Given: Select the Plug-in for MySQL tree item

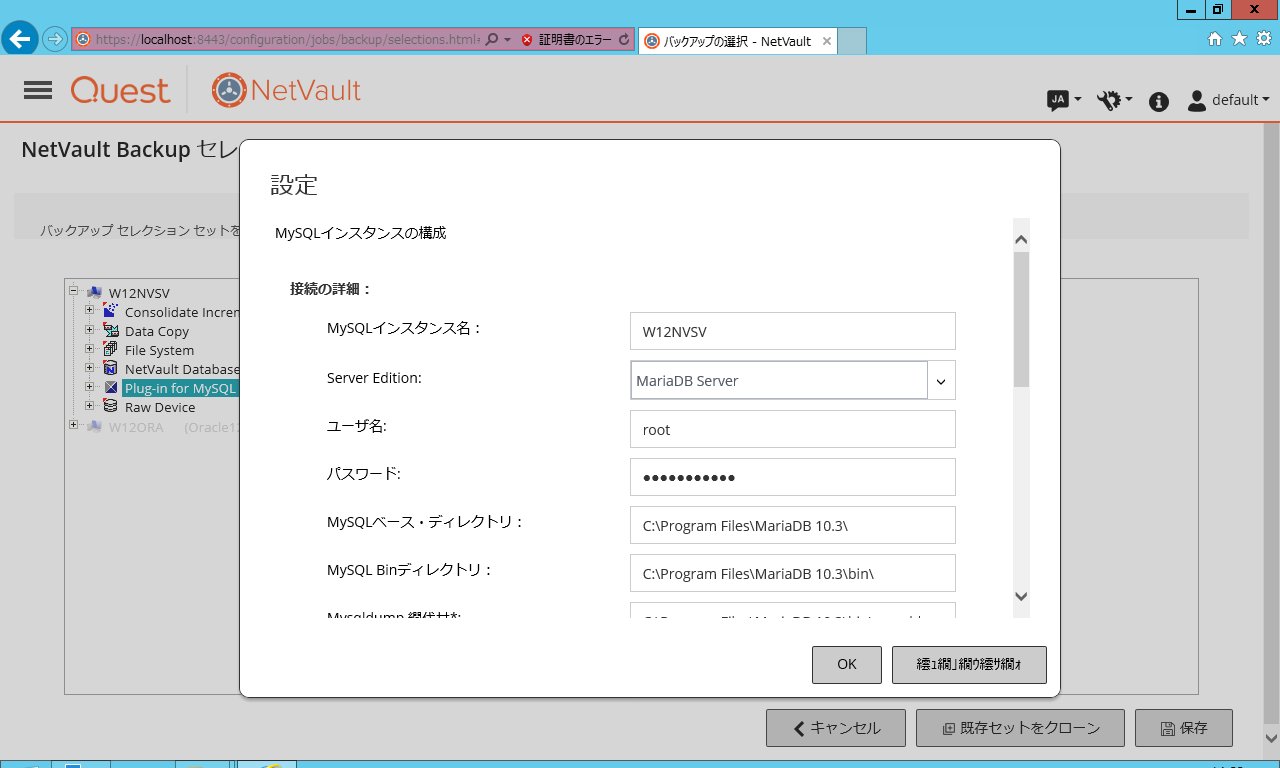Looking at the screenshot, I should click(180, 388).
